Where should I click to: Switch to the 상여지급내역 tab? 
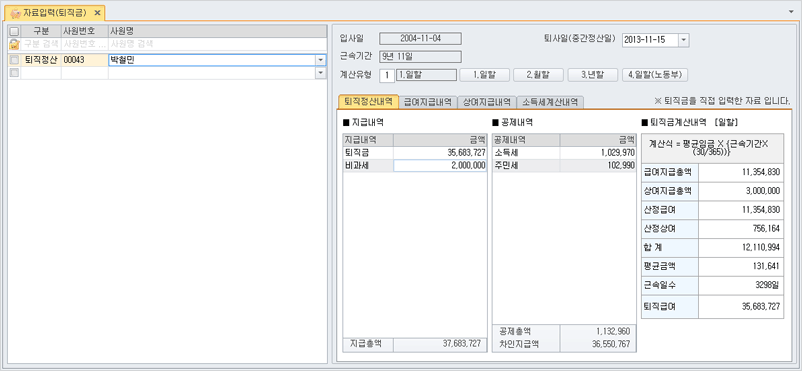click(x=487, y=102)
